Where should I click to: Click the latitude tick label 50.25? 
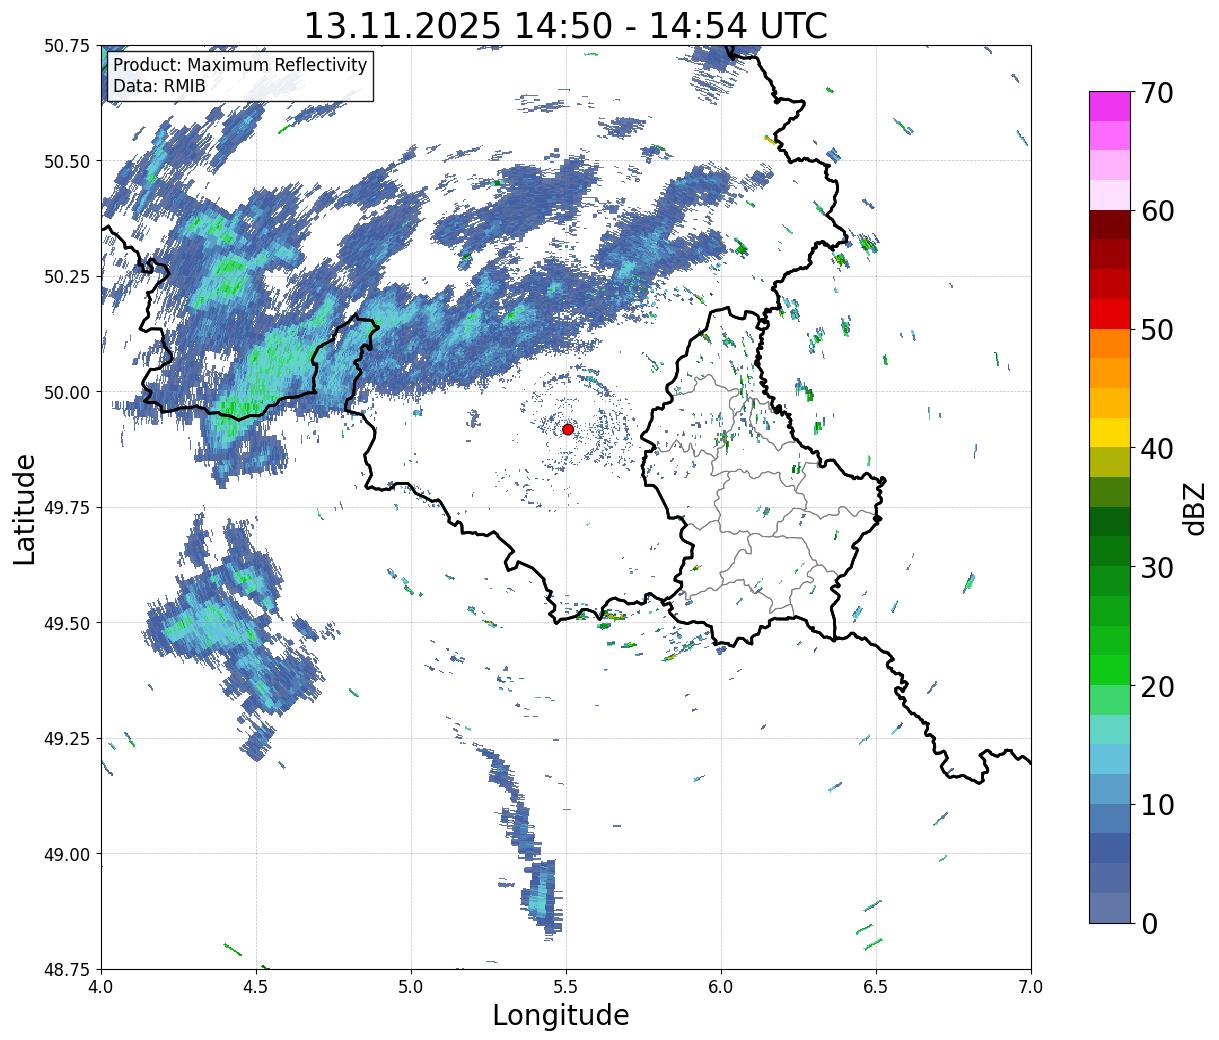[67, 277]
